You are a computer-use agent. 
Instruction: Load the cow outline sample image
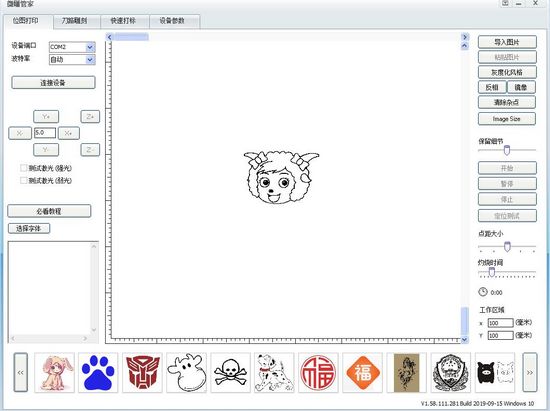pos(186,372)
